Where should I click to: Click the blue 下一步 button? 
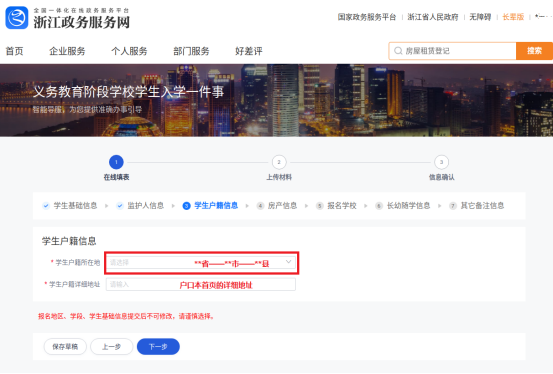(158, 346)
